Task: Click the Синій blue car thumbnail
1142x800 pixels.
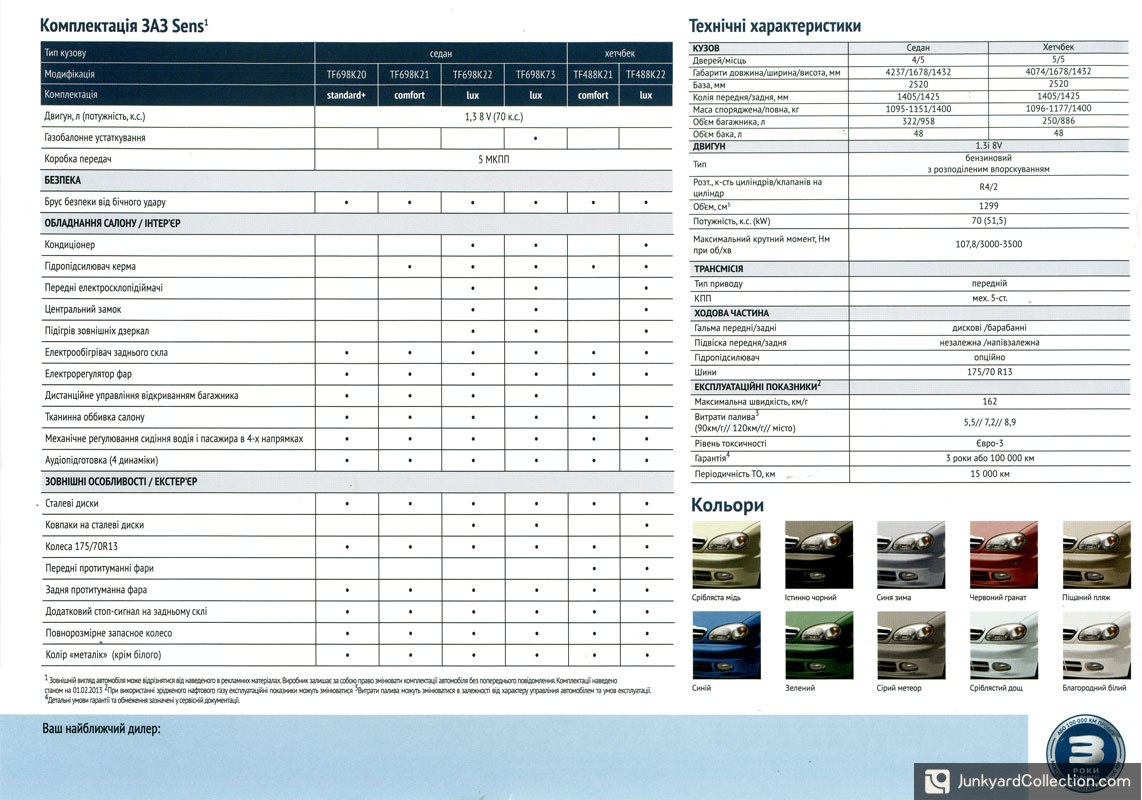Action: click(x=725, y=646)
